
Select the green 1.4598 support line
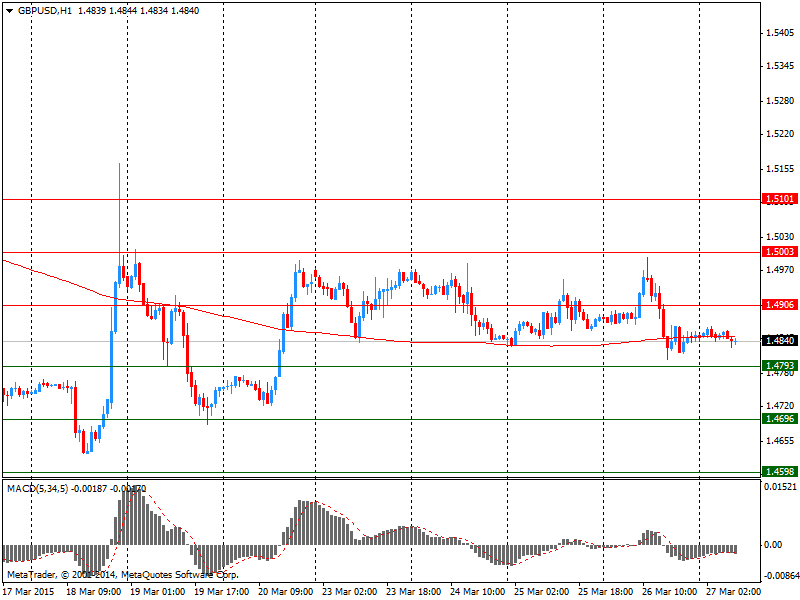(x=382, y=472)
